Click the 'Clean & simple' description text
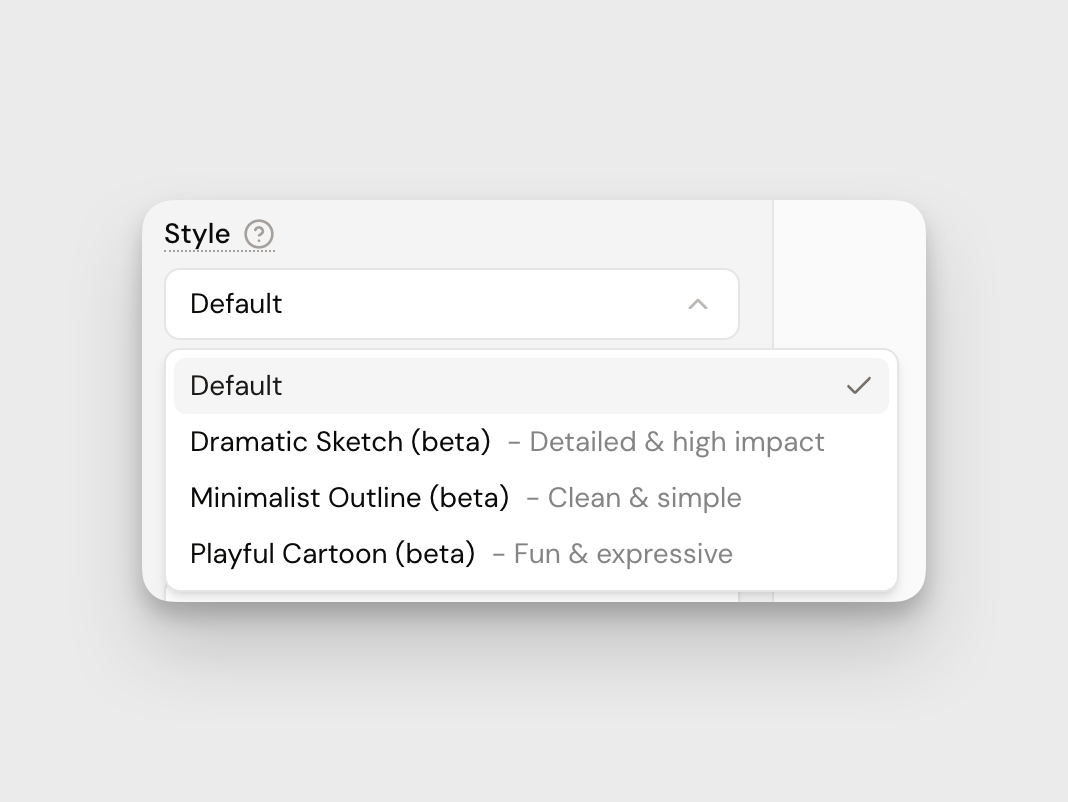Screen dimensions: 1068x802 (644, 498)
